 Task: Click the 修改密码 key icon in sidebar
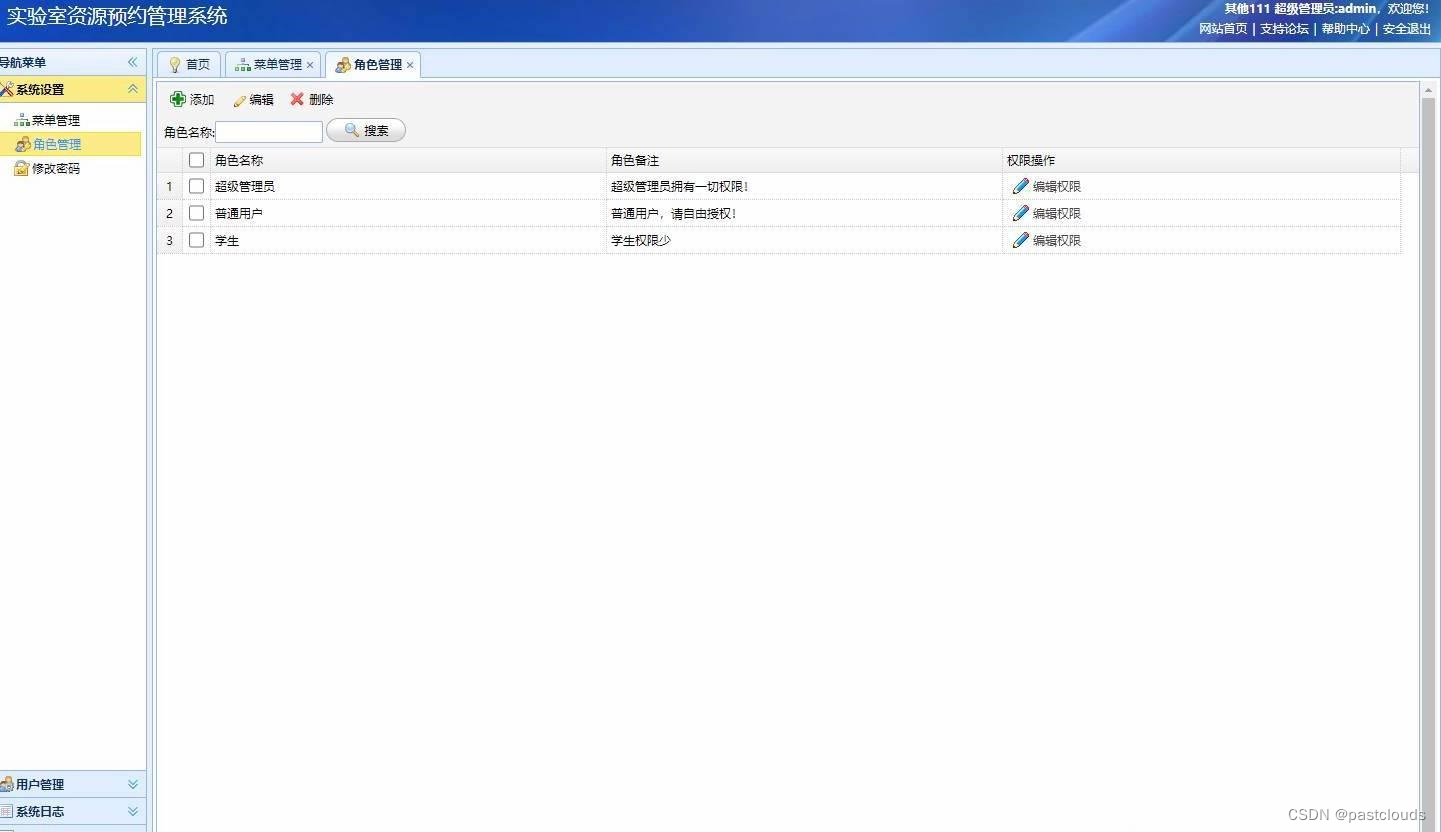point(21,168)
